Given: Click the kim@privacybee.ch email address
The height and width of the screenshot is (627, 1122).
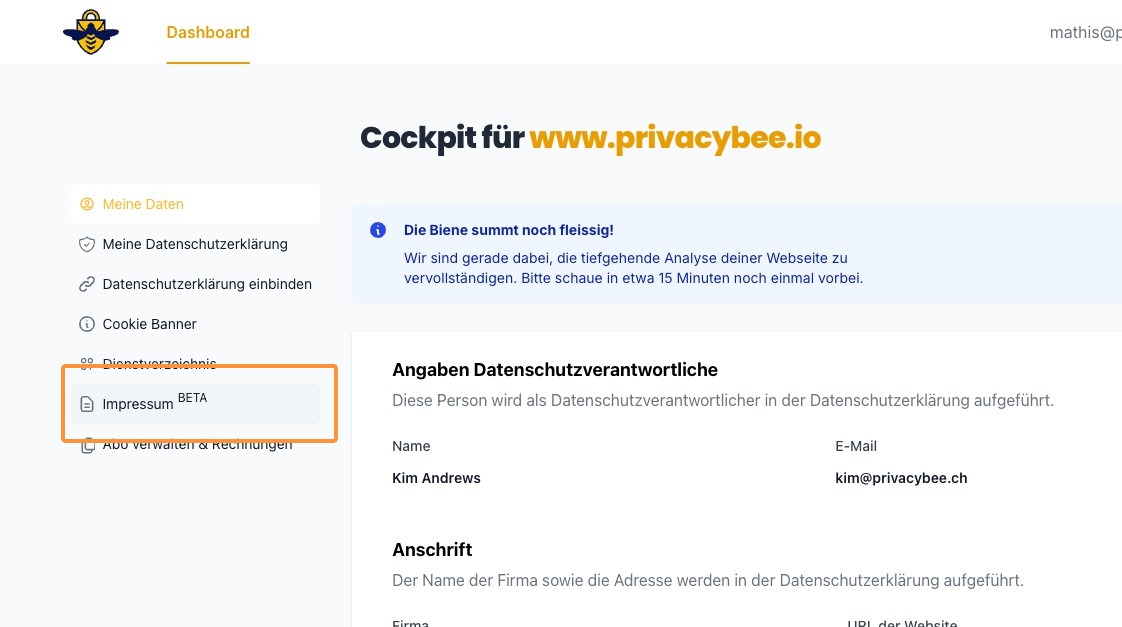Looking at the screenshot, I should point(901,478).
